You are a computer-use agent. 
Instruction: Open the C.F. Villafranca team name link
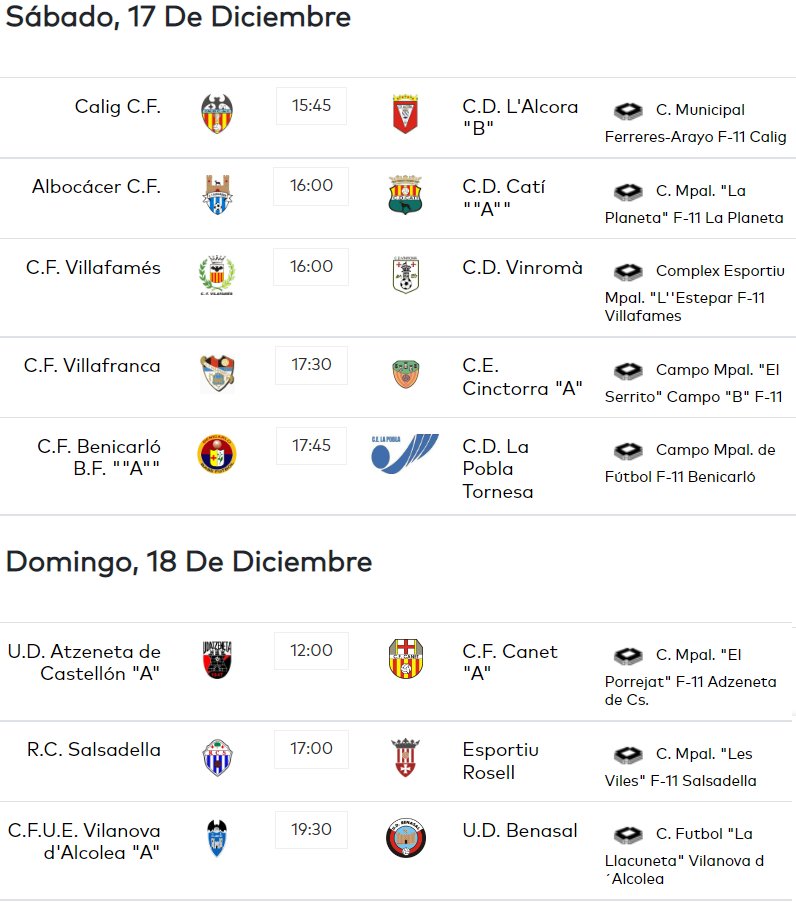[x=92, y=366]
